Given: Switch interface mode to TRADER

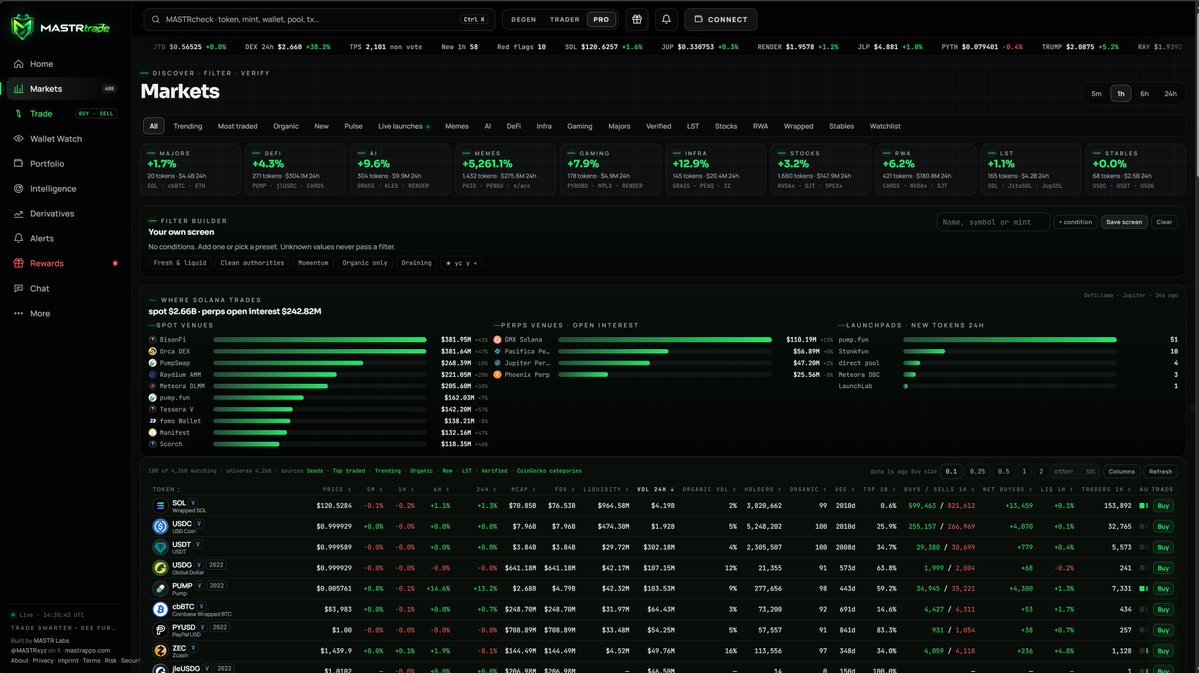Looking at the screenshot, I should (x=564, y=19).
